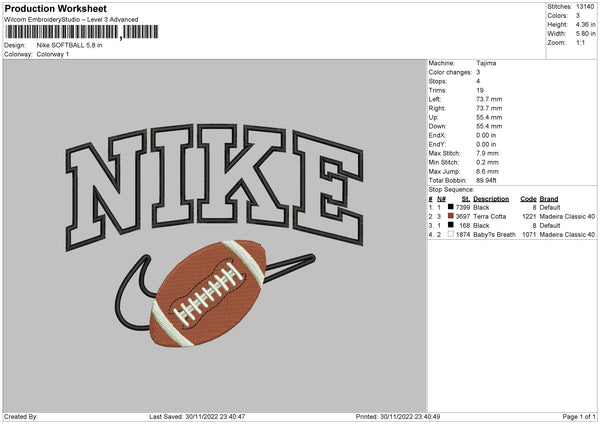
Task: Click the code 1221 in Terra Cotta row
Action: click(x=529, y=217)
